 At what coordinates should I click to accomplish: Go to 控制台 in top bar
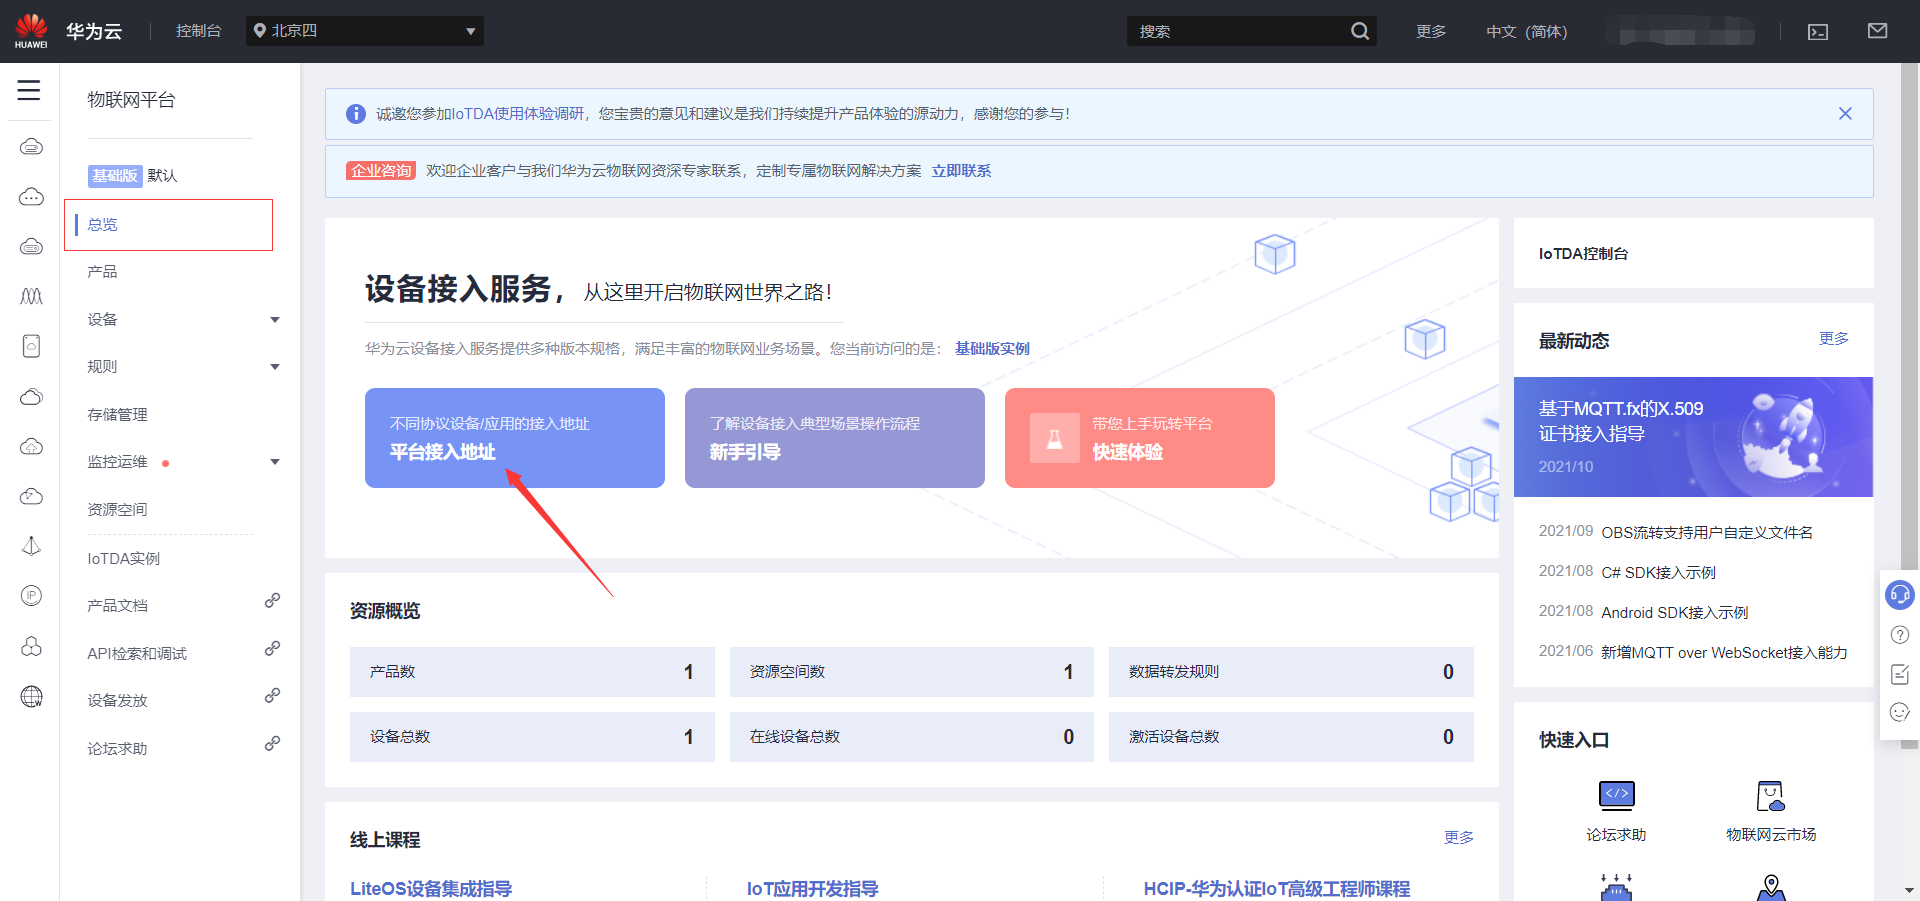pos(198,31)
